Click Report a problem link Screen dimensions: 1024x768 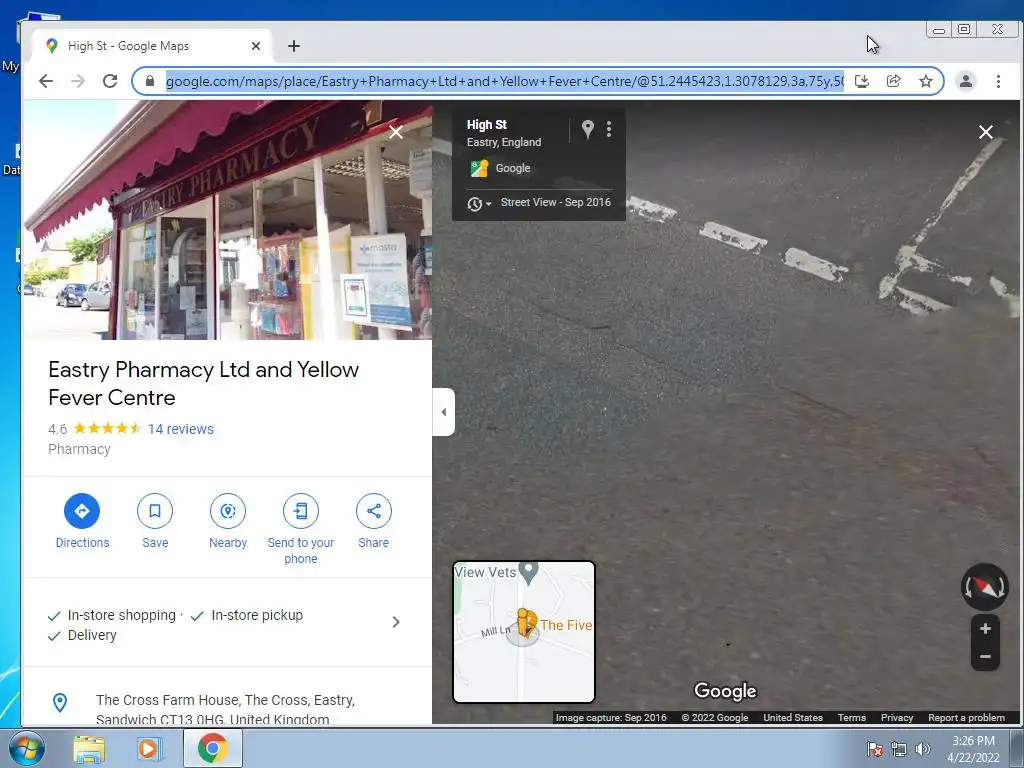coord(967,717)
